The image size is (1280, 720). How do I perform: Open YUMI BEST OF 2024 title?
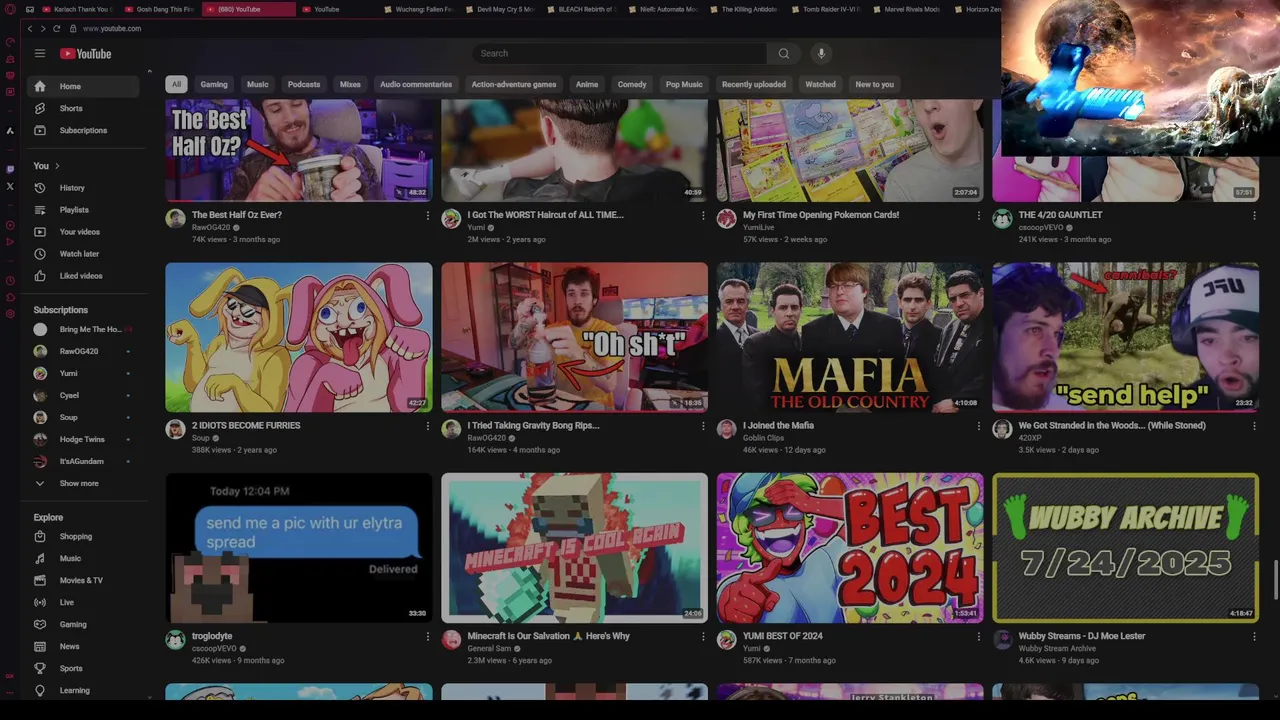point(783,636)
